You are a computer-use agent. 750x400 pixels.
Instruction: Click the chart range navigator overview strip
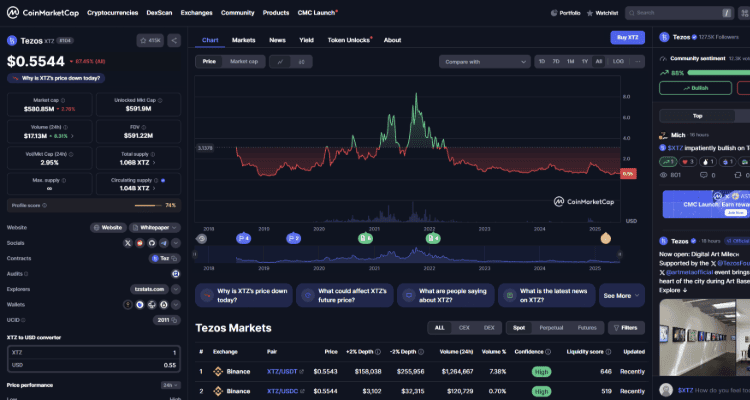coord(407,255)
